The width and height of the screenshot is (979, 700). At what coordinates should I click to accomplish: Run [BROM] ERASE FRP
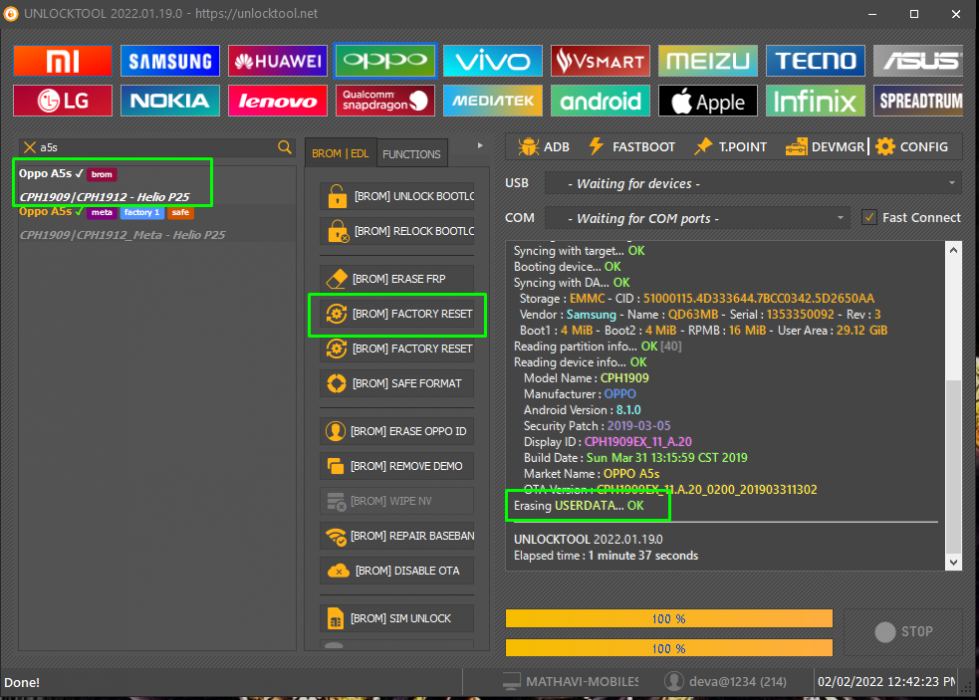pos(397,279)
